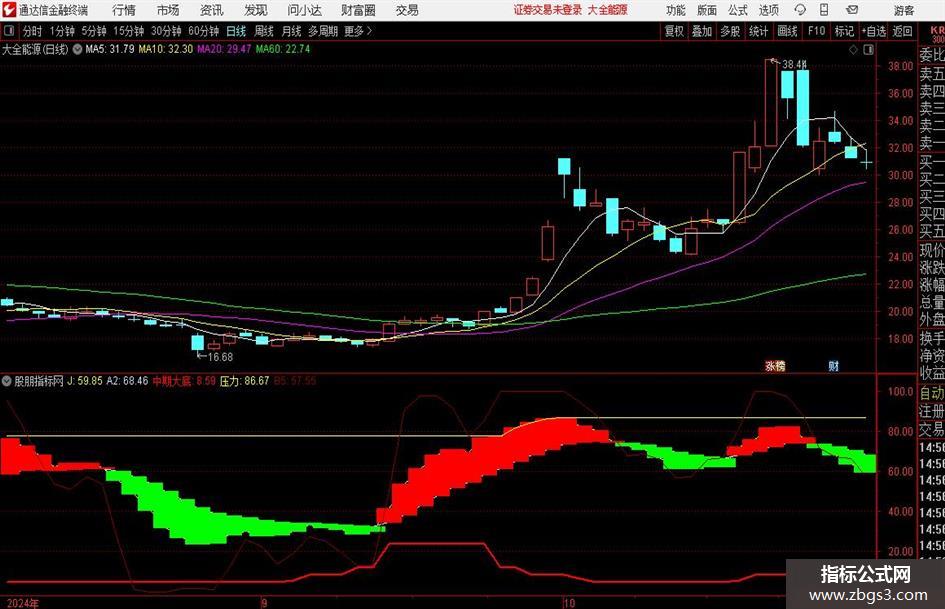
Task: Click the 压力: 86.67 indicator value
Action: tap(244, 381)
